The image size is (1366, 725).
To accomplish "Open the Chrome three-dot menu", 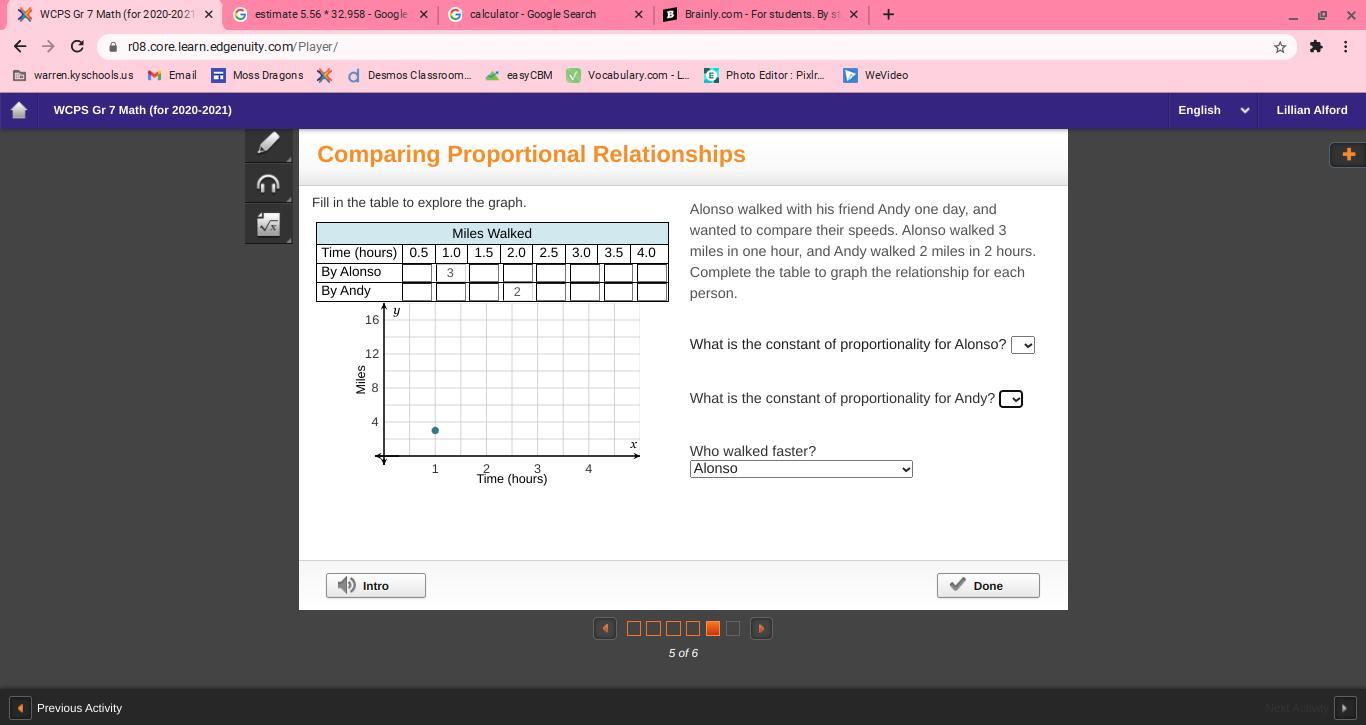I will [x=1346, y=47].
